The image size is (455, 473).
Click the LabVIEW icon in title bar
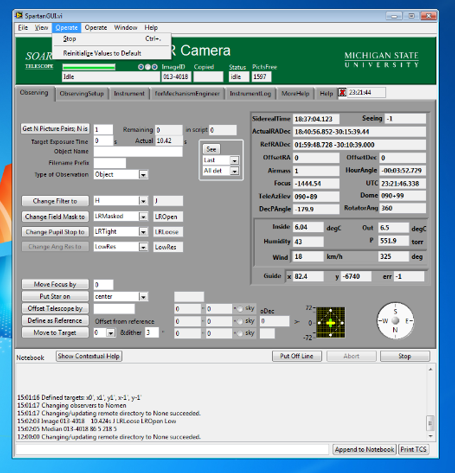click(x=19, y=16)
